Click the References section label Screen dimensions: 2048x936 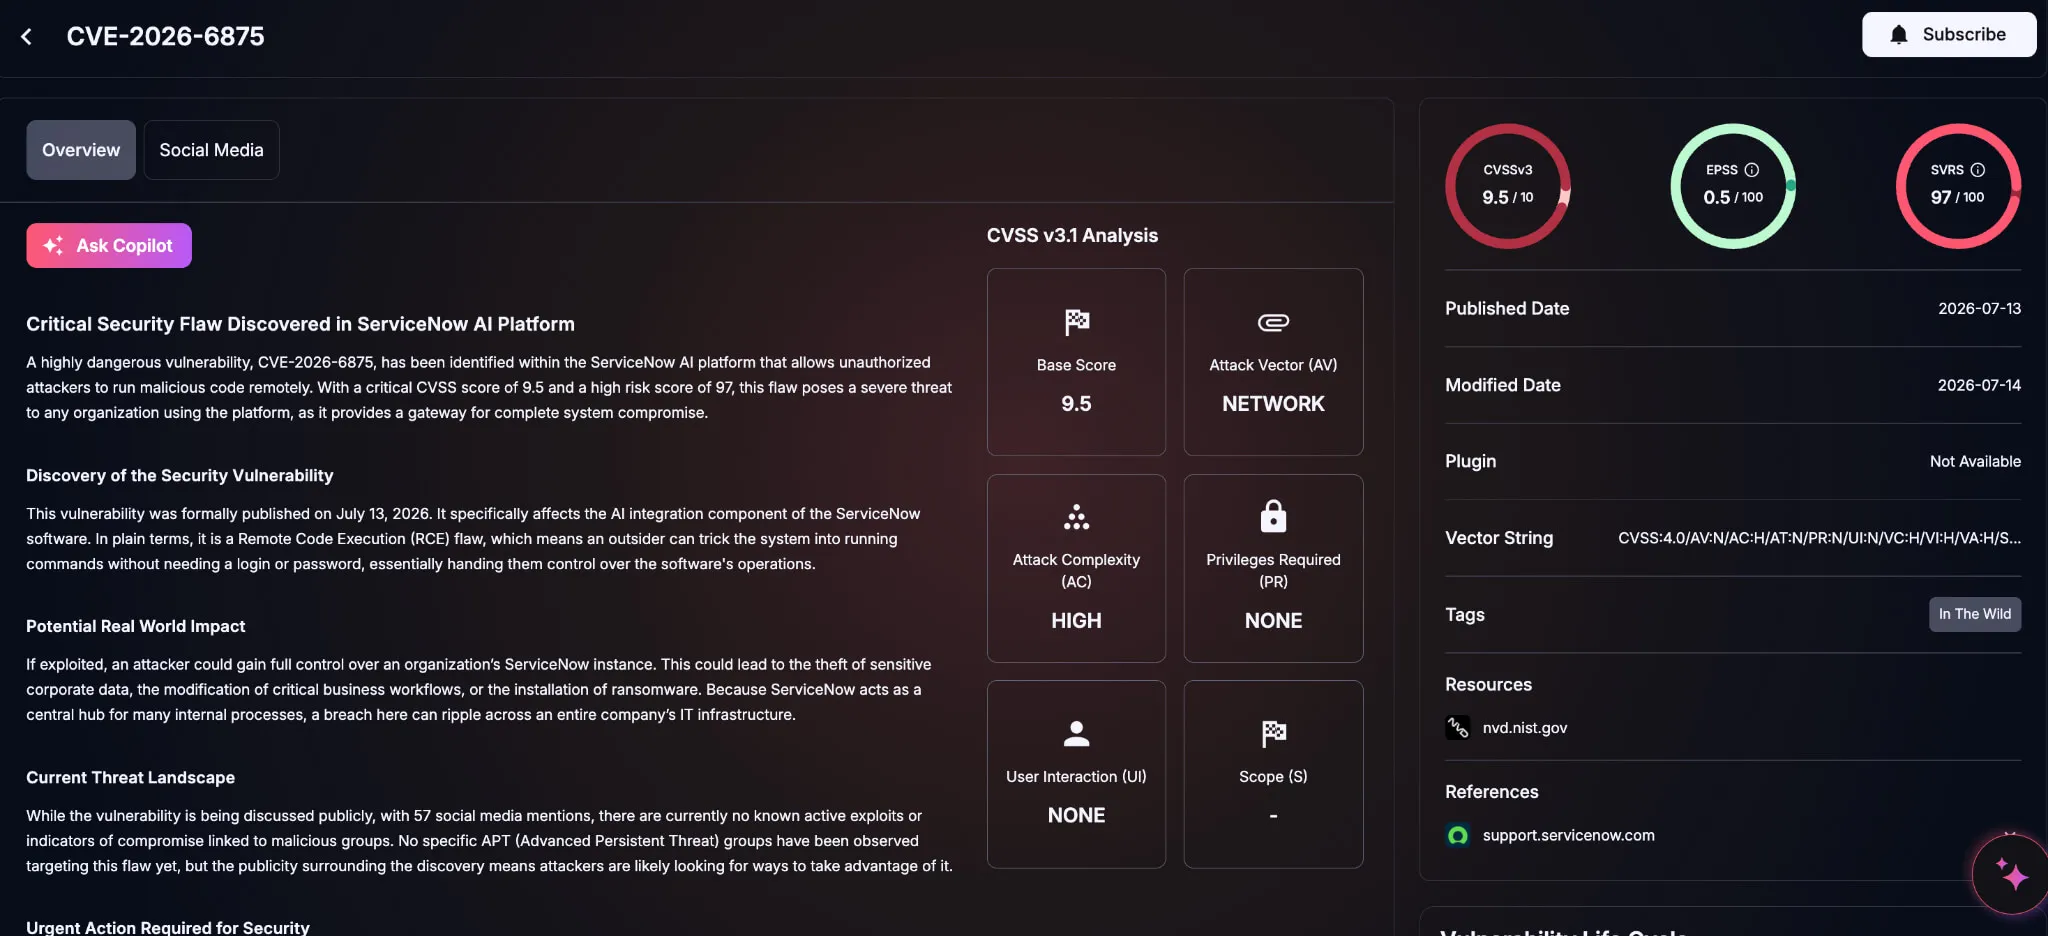coord(1491,792)
